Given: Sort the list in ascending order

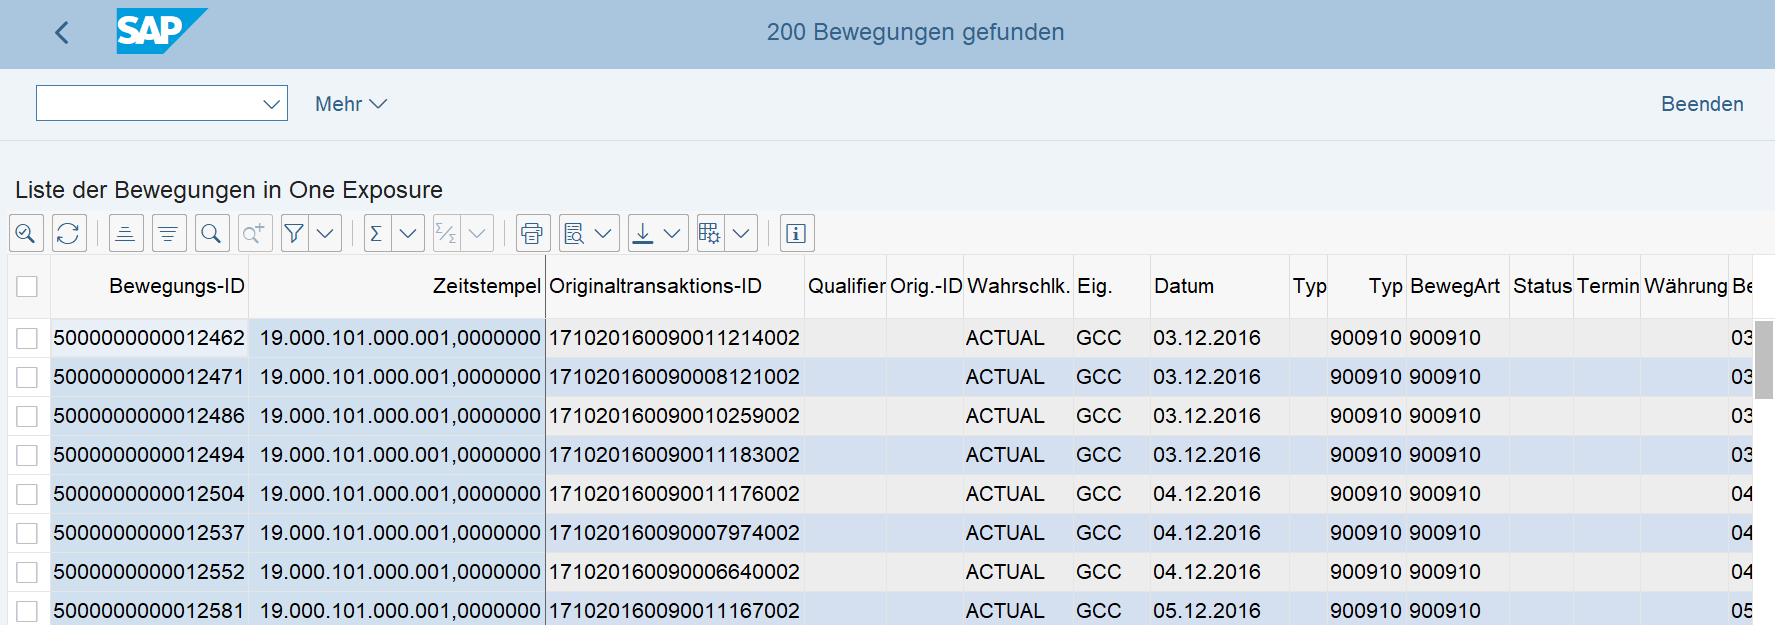Looking at the screenshot, I should click(126, 233).
